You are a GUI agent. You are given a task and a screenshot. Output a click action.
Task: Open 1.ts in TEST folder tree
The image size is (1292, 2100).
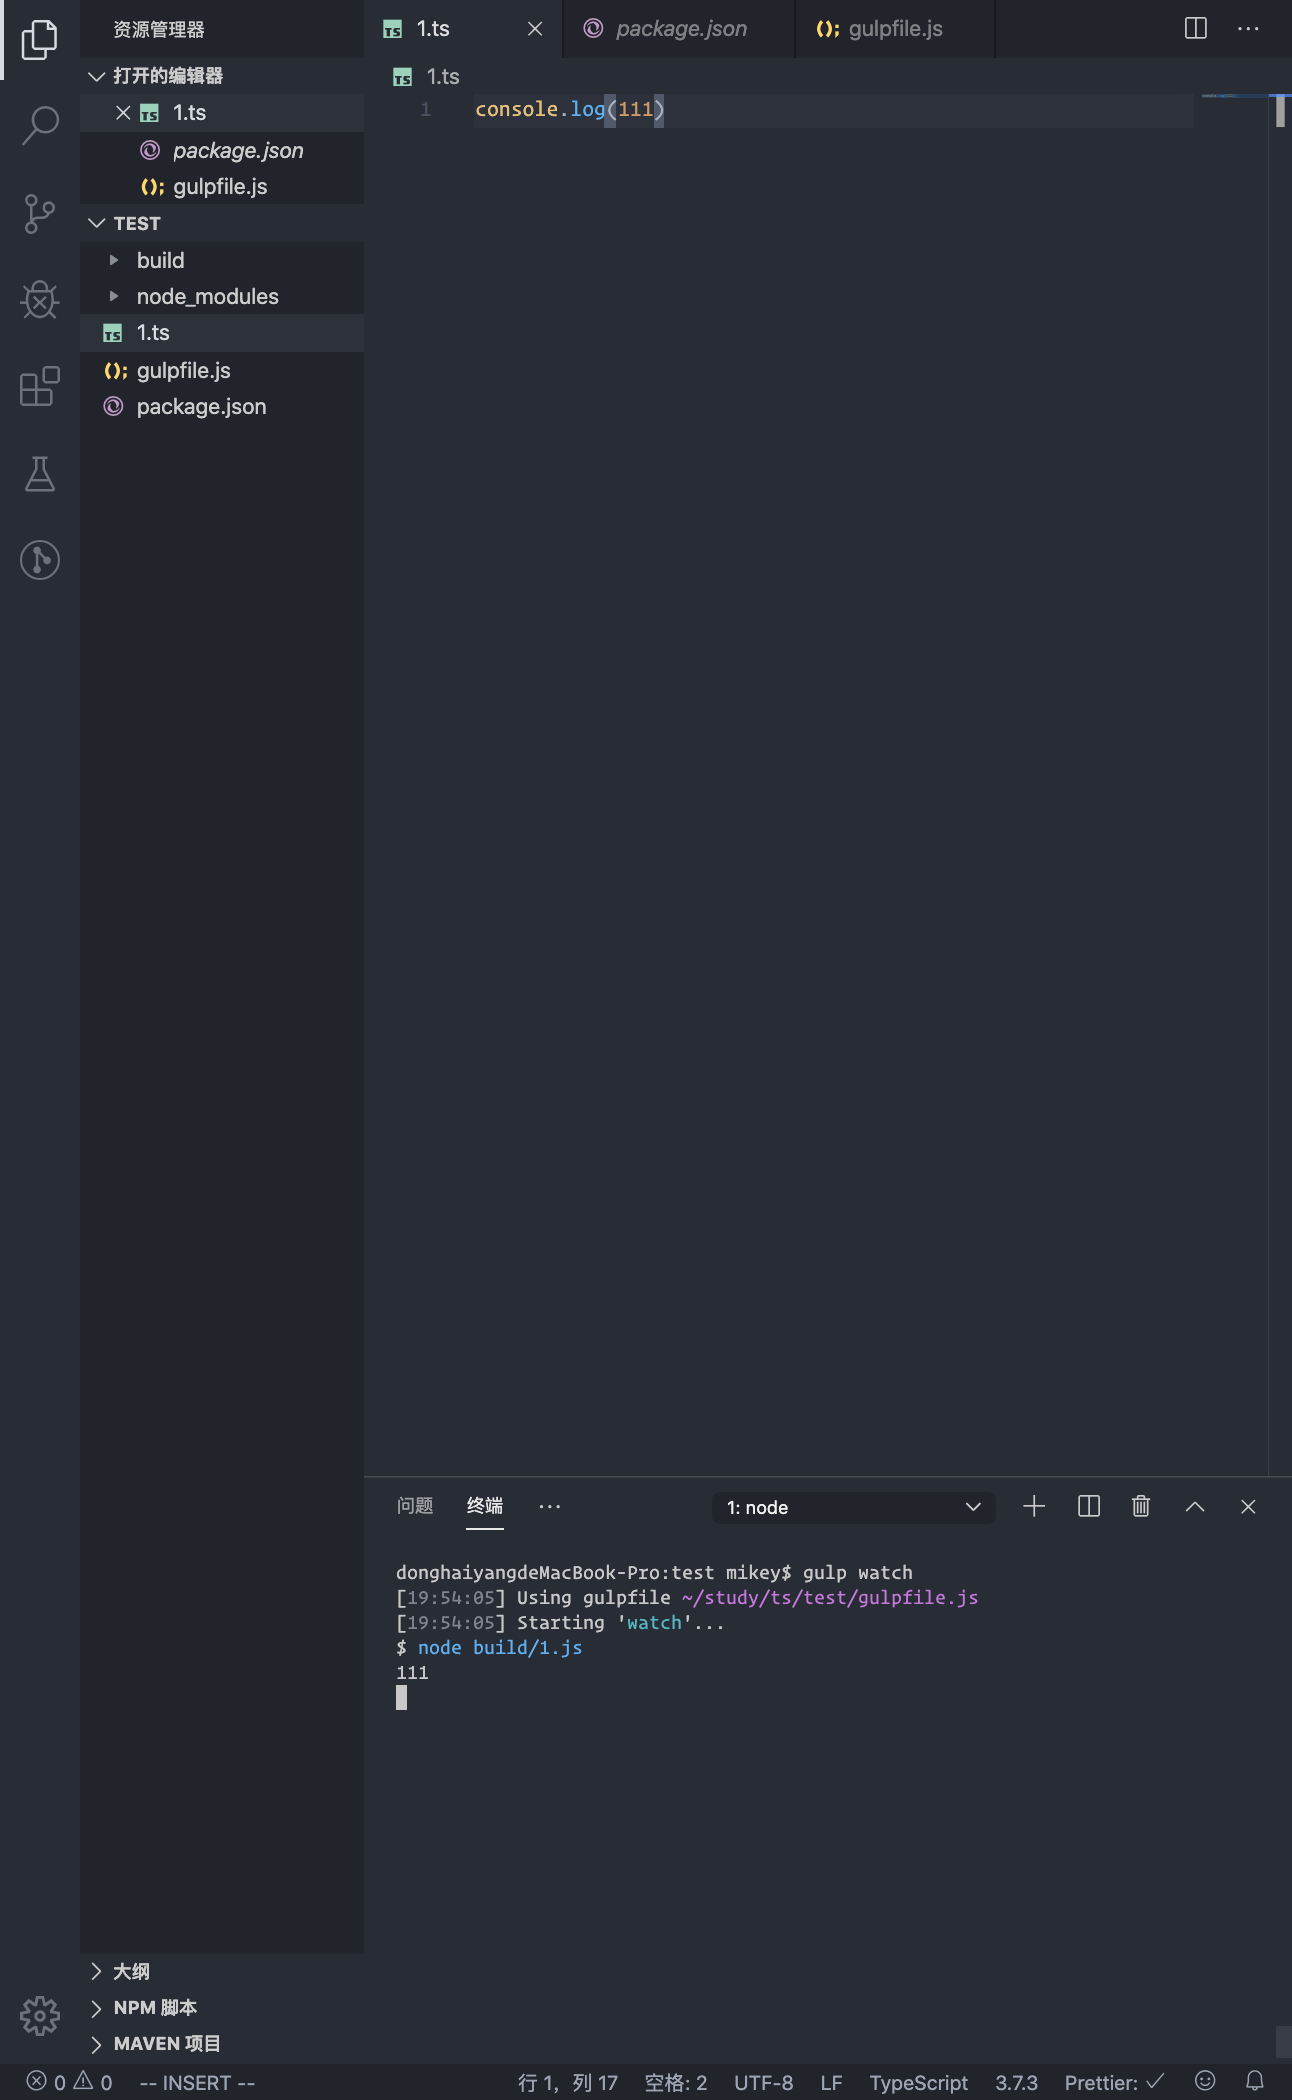tap(222, 333)
